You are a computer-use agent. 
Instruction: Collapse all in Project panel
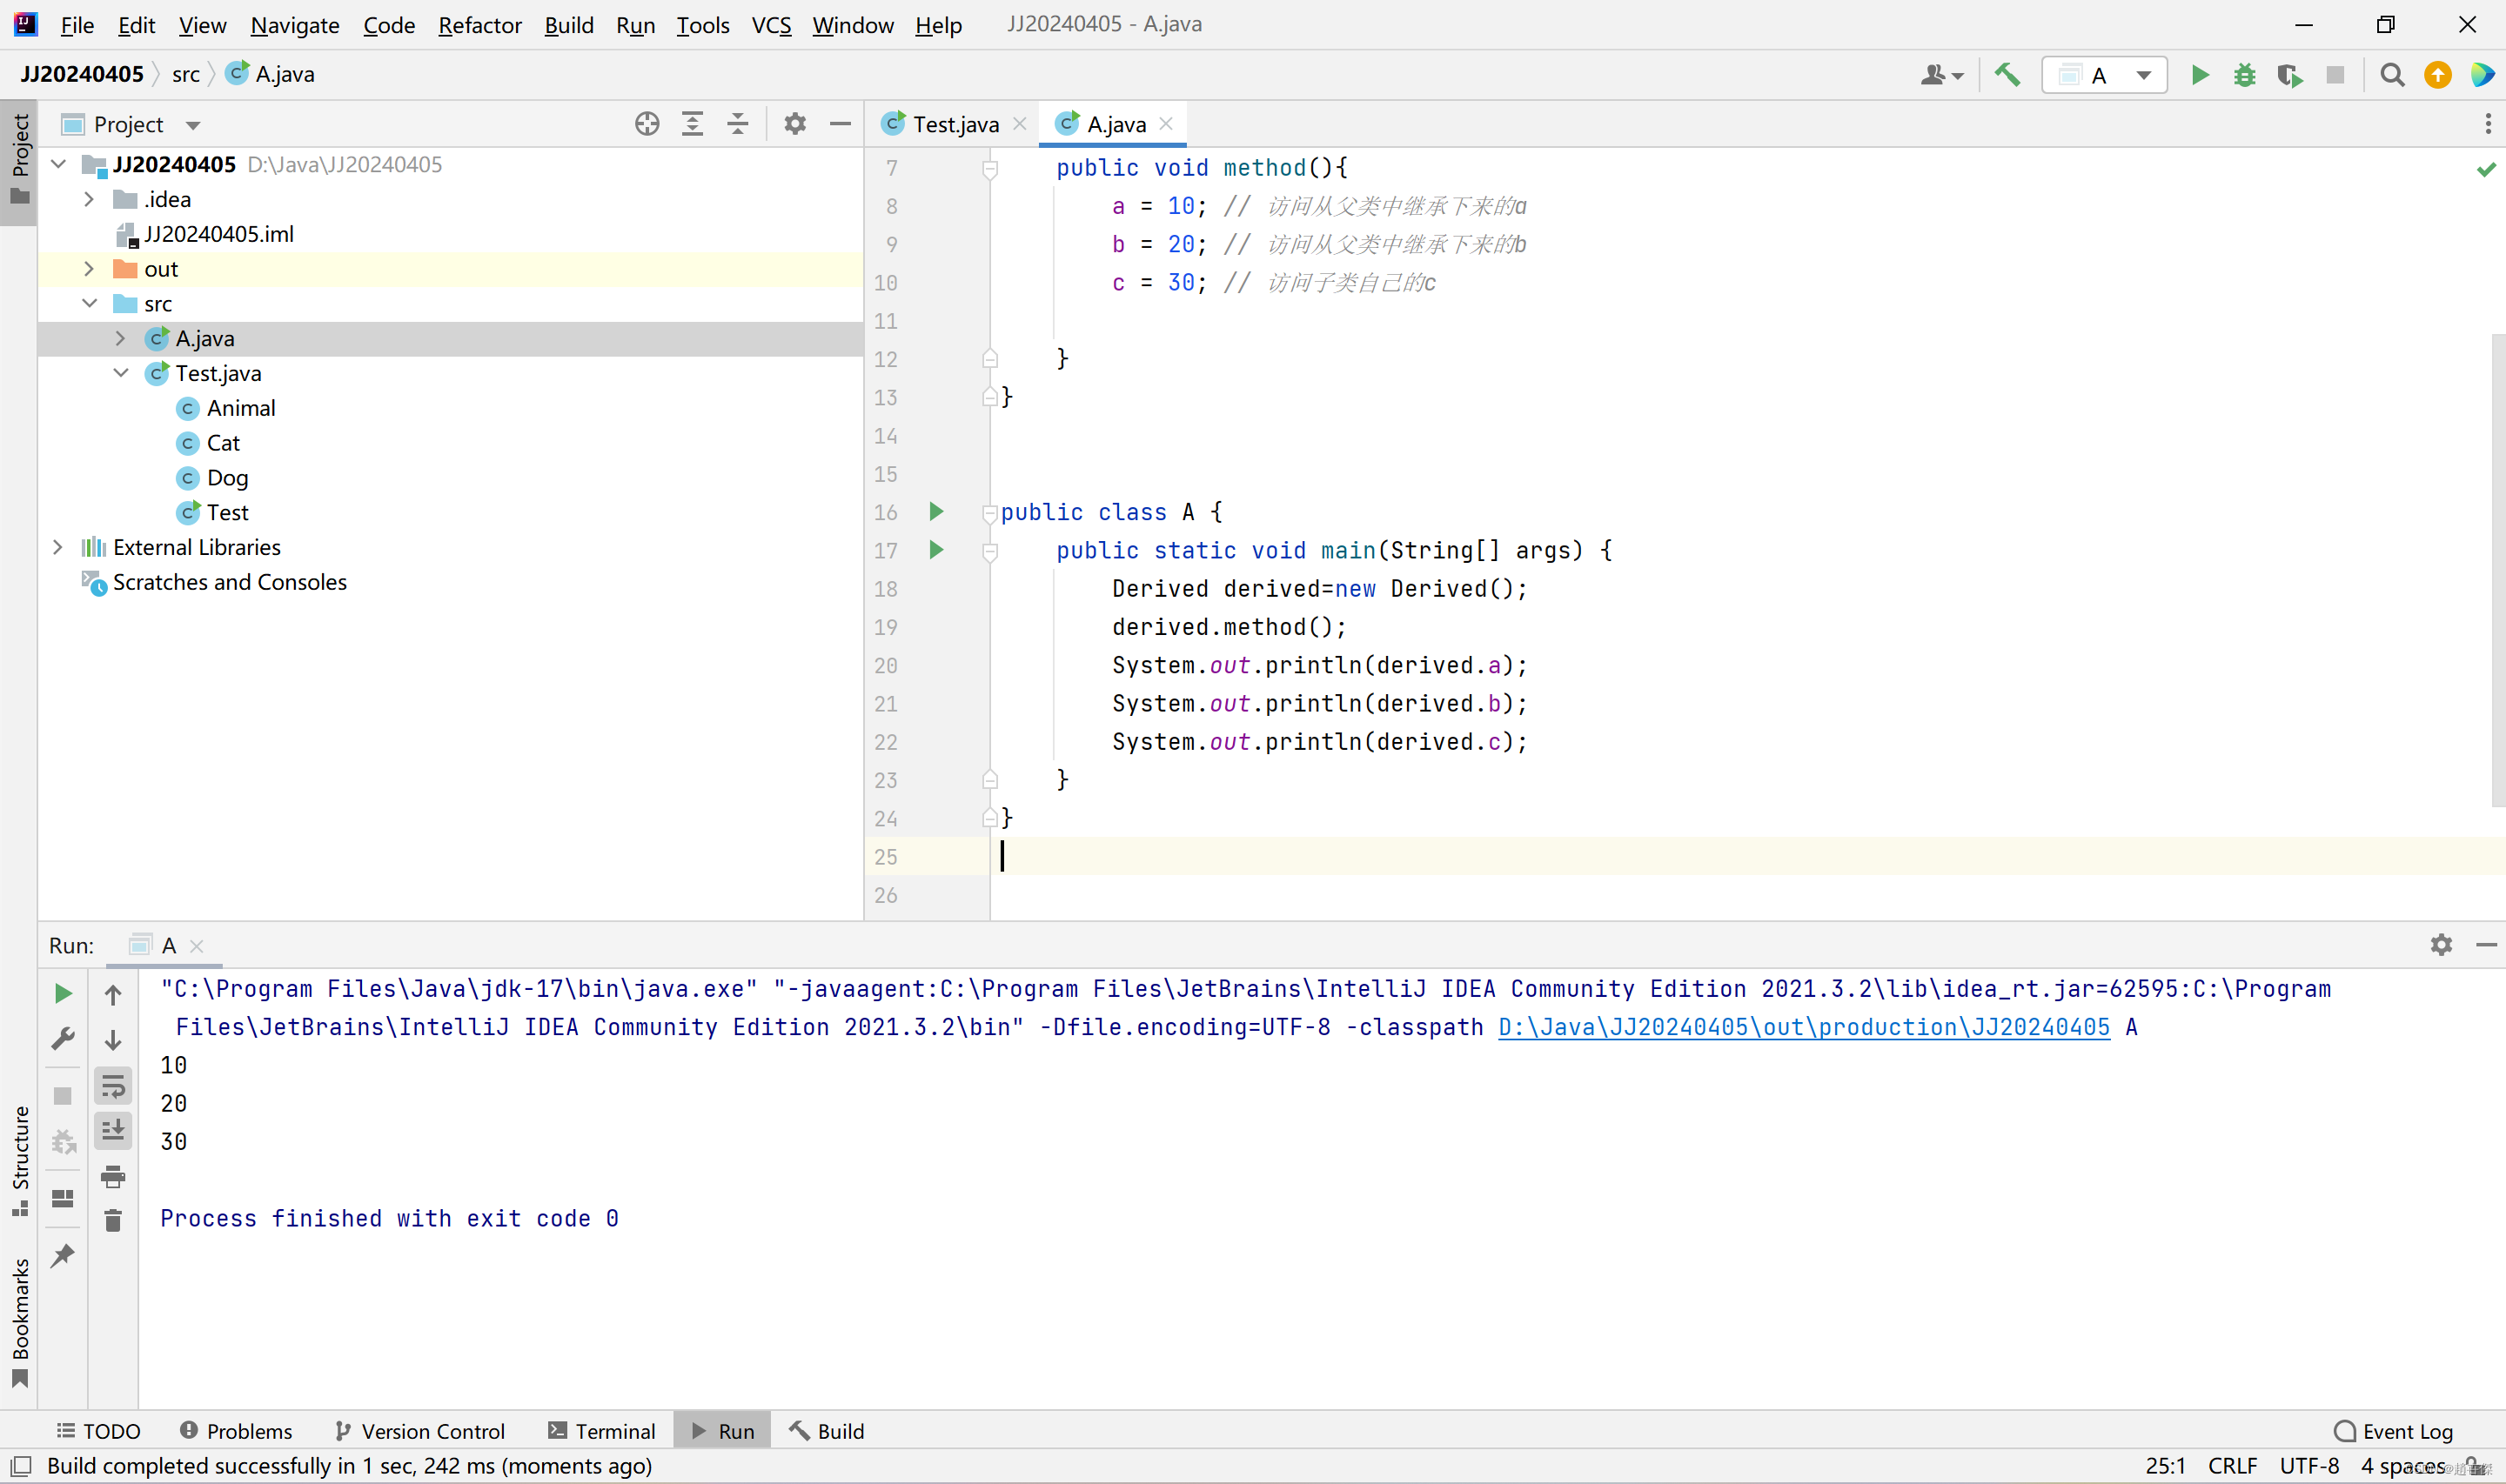[738, 124]
